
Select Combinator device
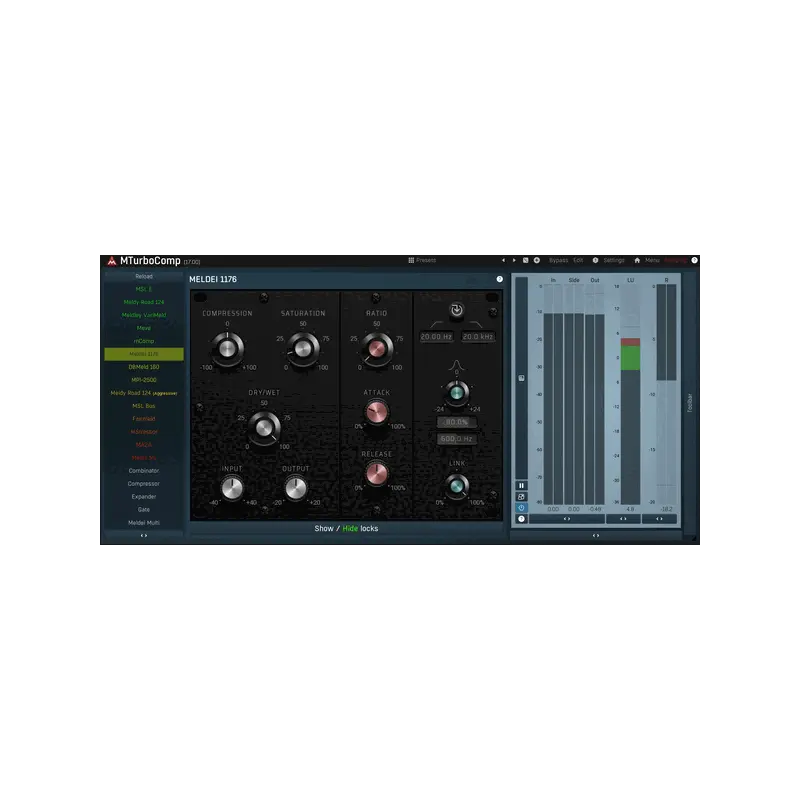(x=144, y=471)
